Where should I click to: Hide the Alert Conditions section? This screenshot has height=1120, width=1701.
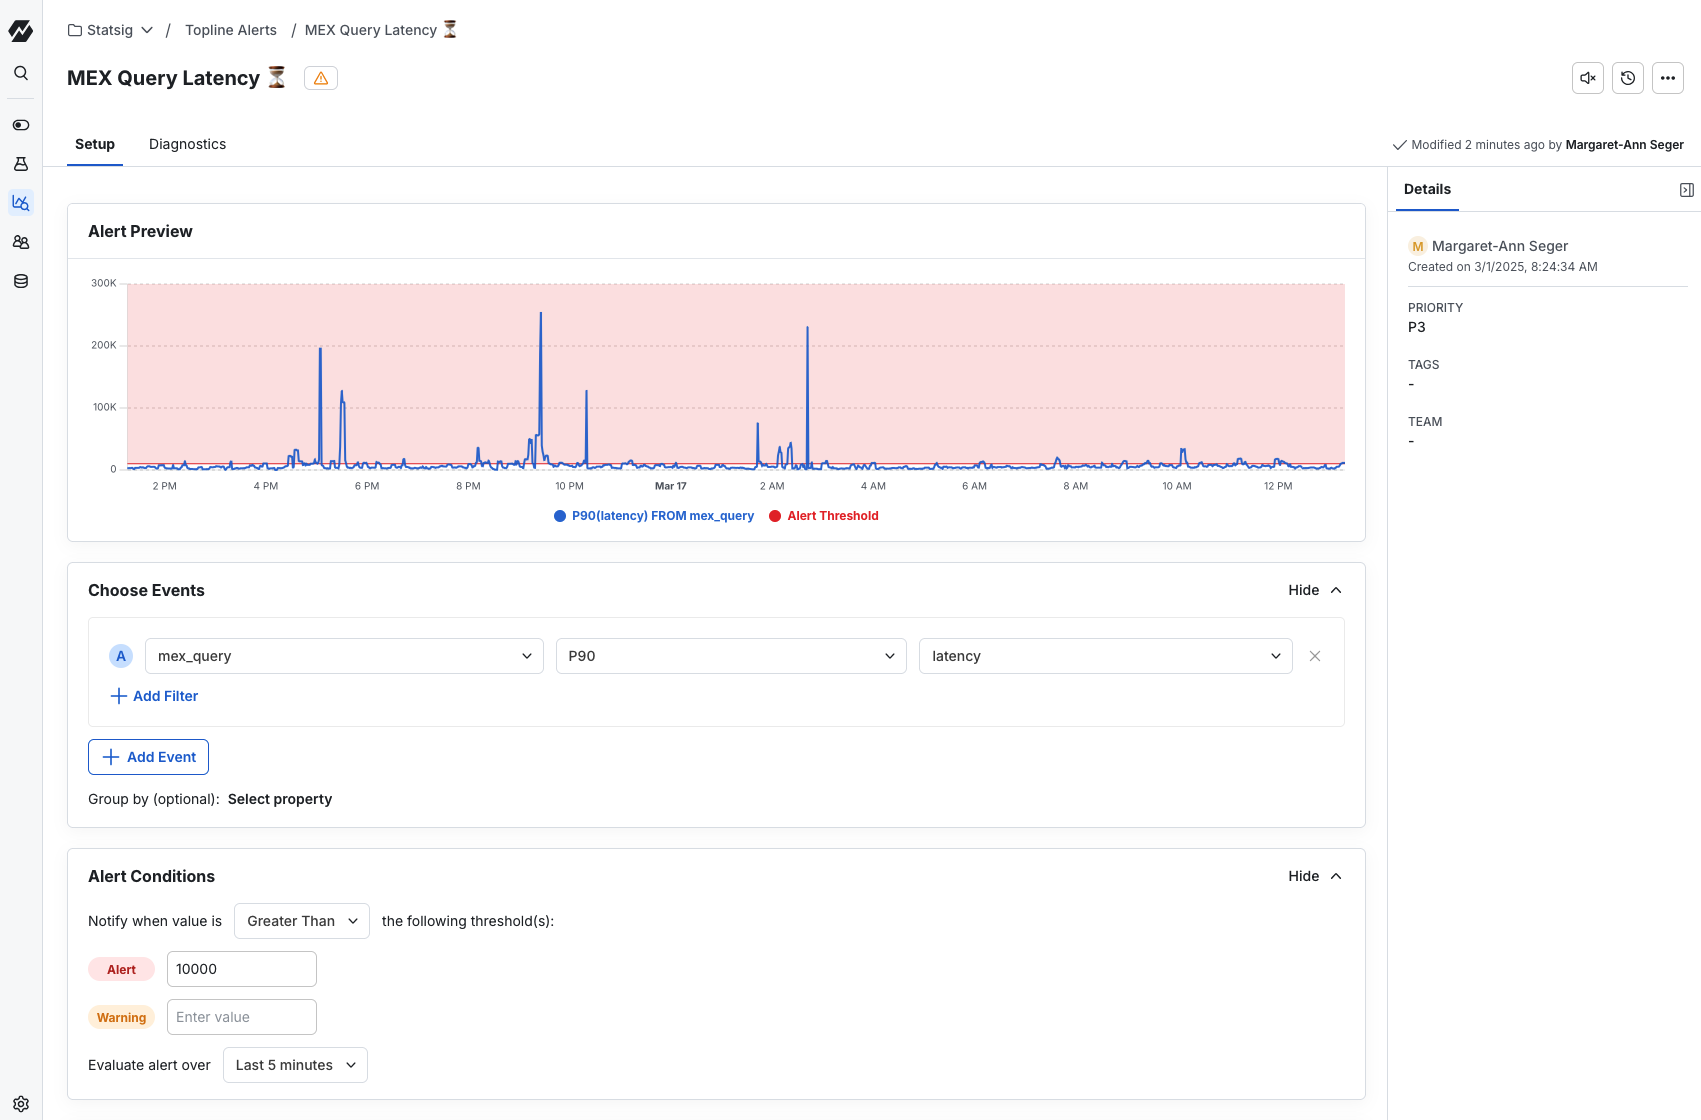(x=1315, y=876)
